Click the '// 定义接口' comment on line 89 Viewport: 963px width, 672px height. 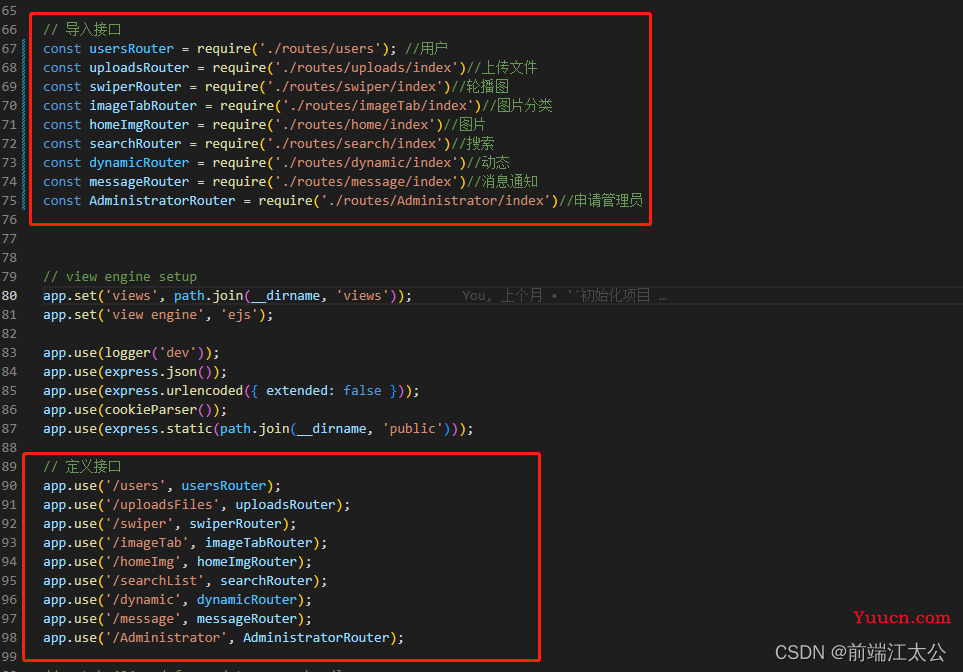(x=82, y=467)
